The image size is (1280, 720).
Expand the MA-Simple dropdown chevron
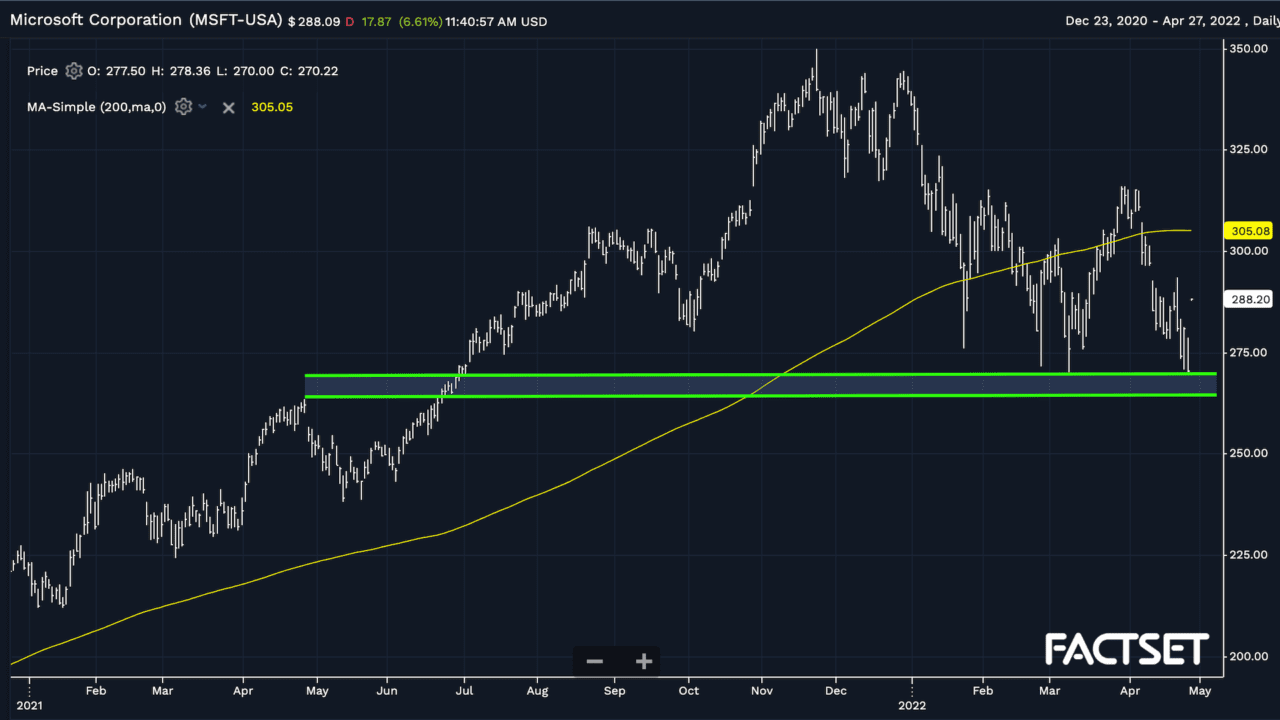203,107
